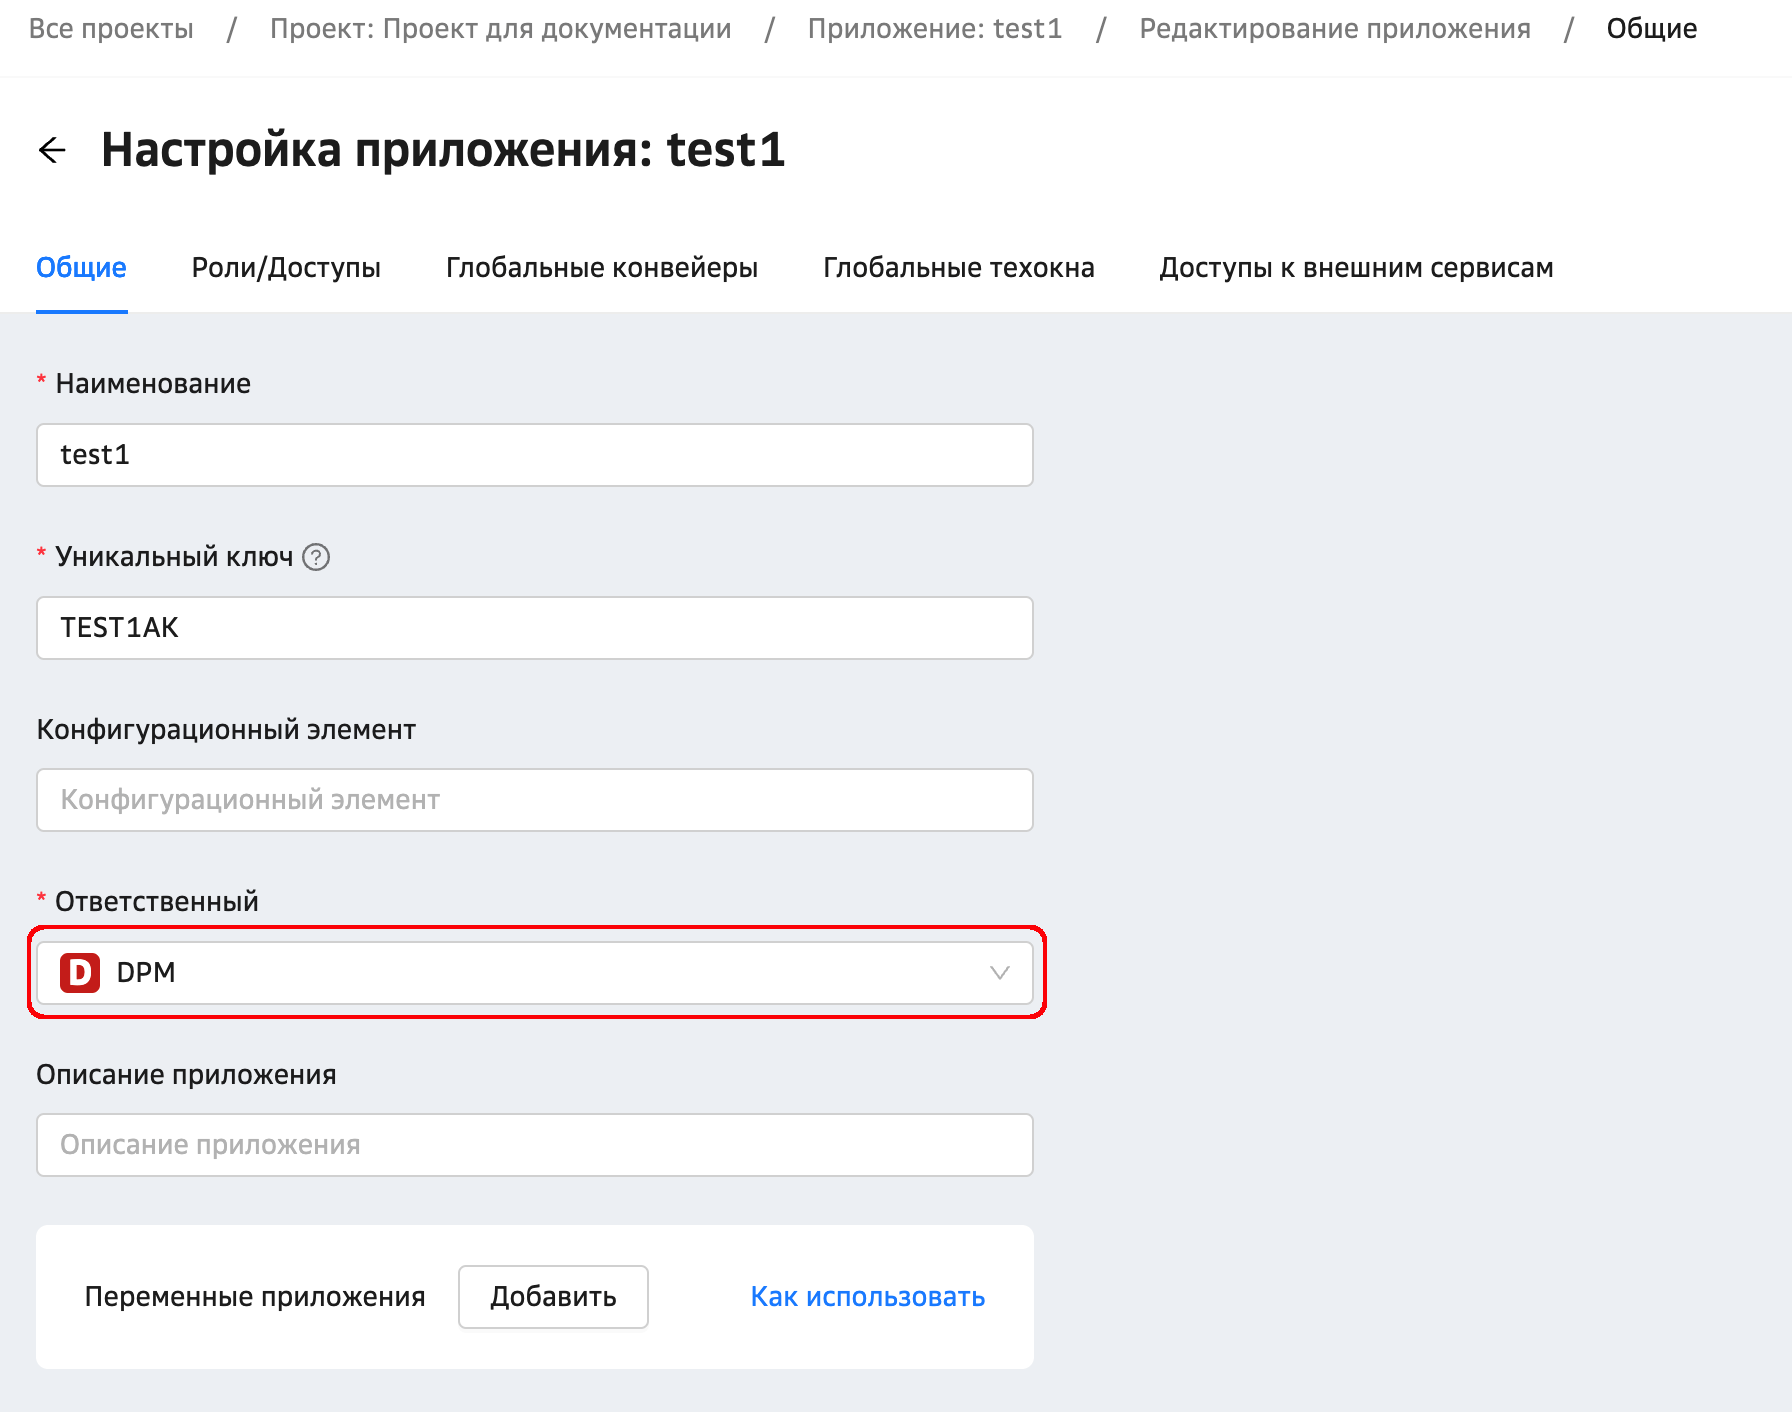This screenshot has height=1412, width=1792.
Task: Click the Все проекты breadcrumb
Action: 111,29
